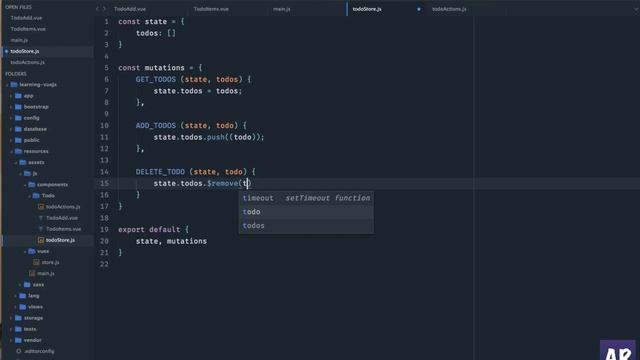
Task: Expand the bootstrap folder arrow
Action: tap(11, 107)
